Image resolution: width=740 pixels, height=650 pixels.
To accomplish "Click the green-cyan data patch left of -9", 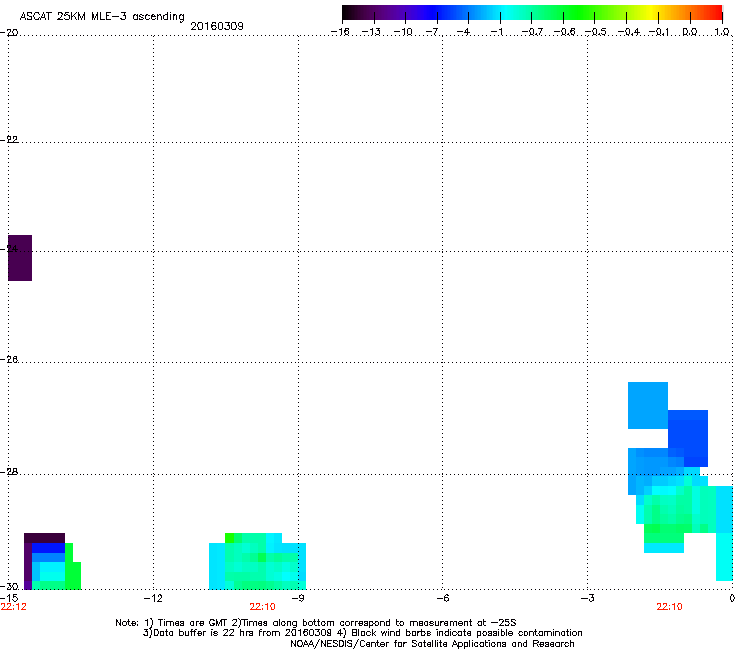I will coord(258,562).
